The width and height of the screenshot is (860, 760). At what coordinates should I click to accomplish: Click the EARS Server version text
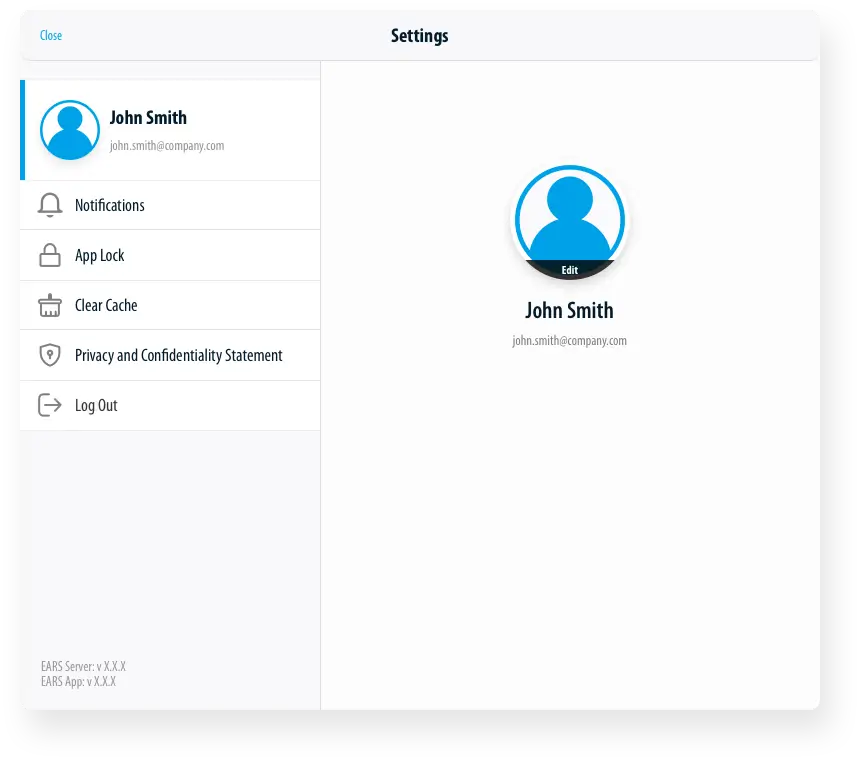tap(83, 666)
